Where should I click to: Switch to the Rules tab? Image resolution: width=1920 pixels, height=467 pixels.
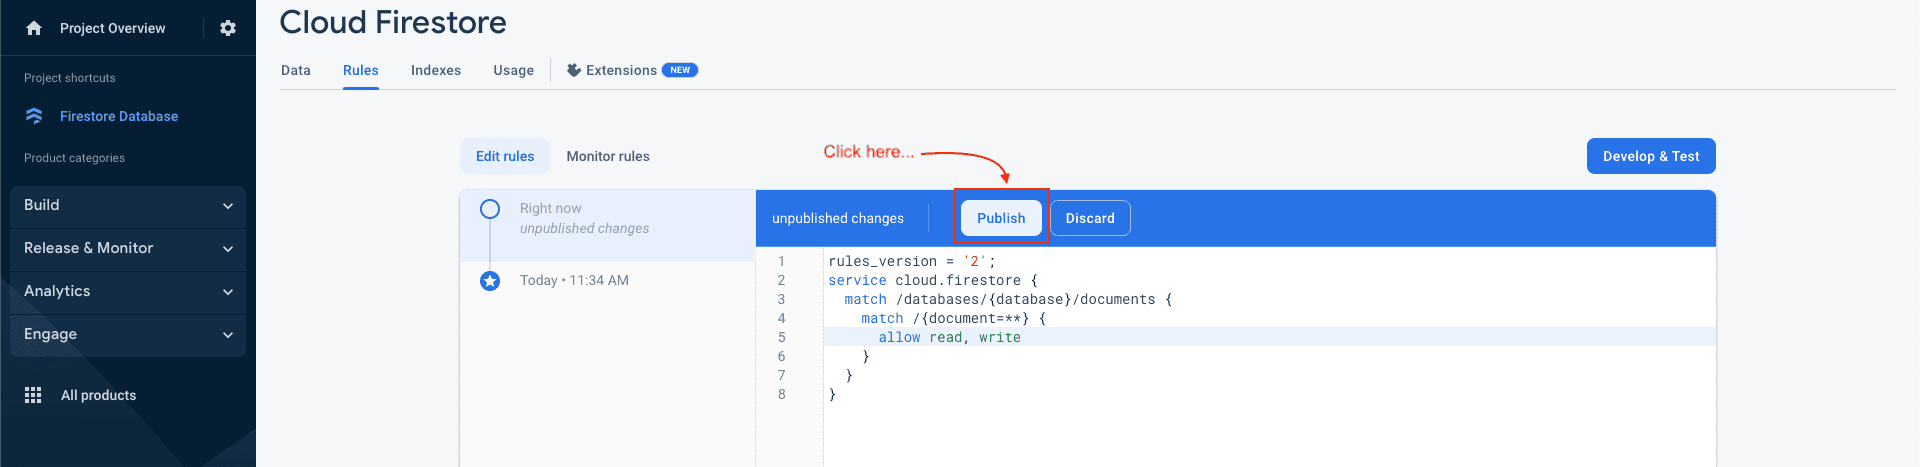click(361, 70)
